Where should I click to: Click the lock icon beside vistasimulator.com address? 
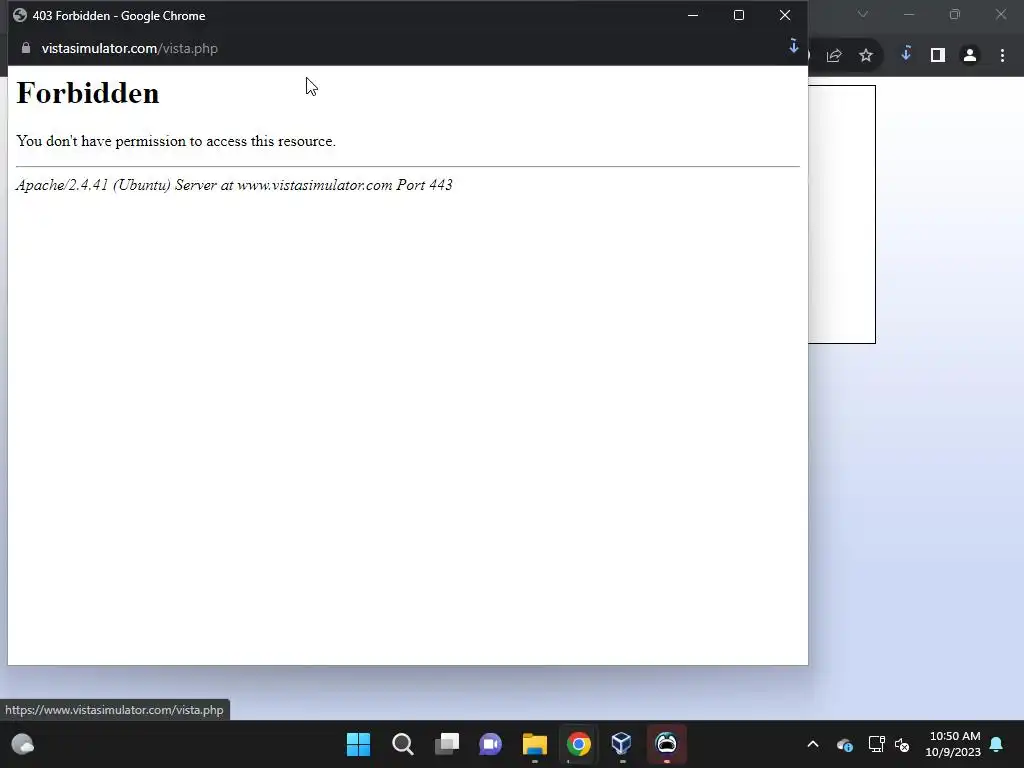coord(26,48)
